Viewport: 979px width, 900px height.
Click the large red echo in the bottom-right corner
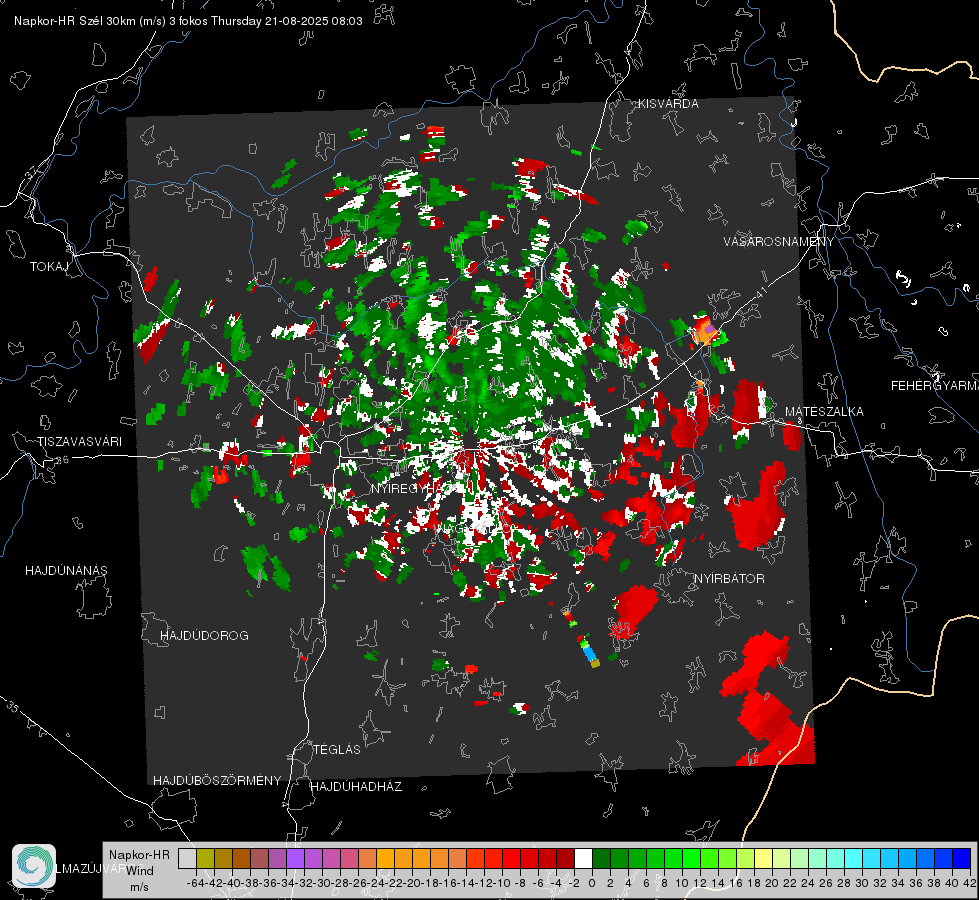point(769,700)
